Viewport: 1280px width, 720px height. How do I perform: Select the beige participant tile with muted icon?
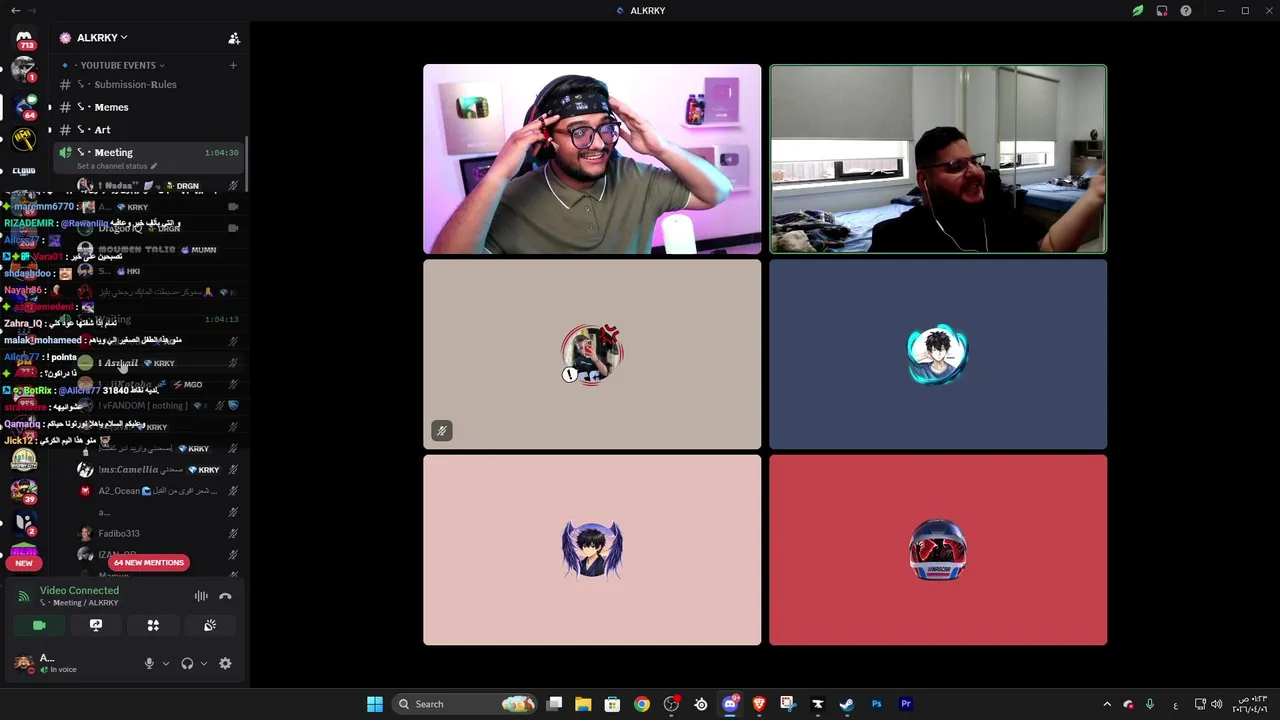592,354
